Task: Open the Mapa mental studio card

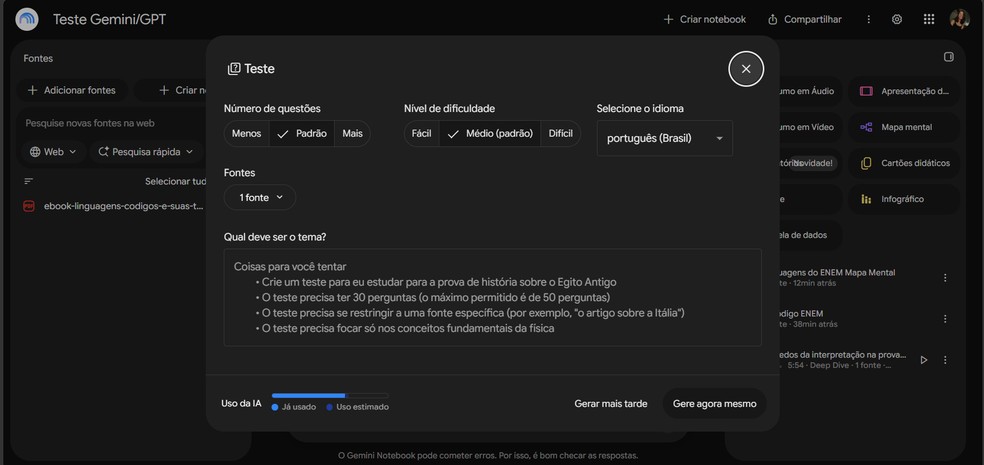Action: click(x=904, y=127)
